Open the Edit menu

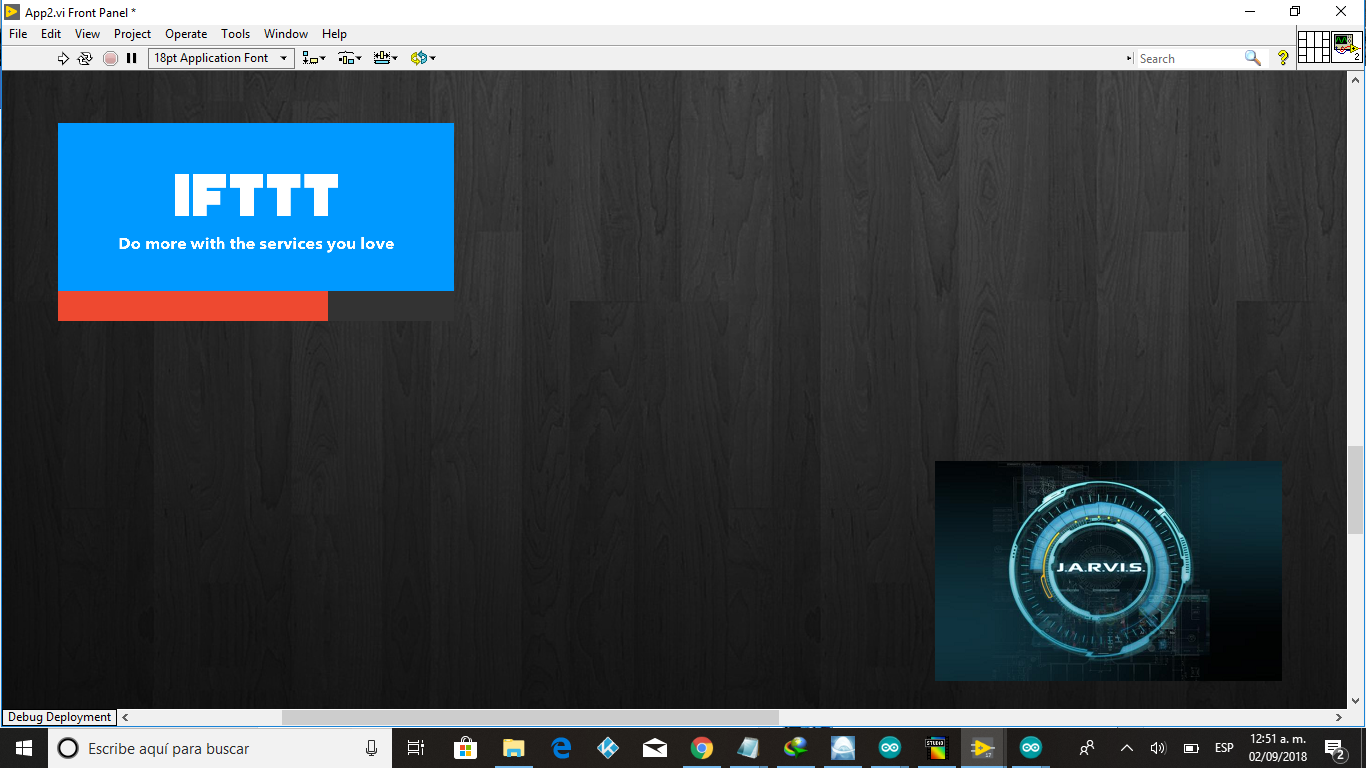tap(51, 34)
